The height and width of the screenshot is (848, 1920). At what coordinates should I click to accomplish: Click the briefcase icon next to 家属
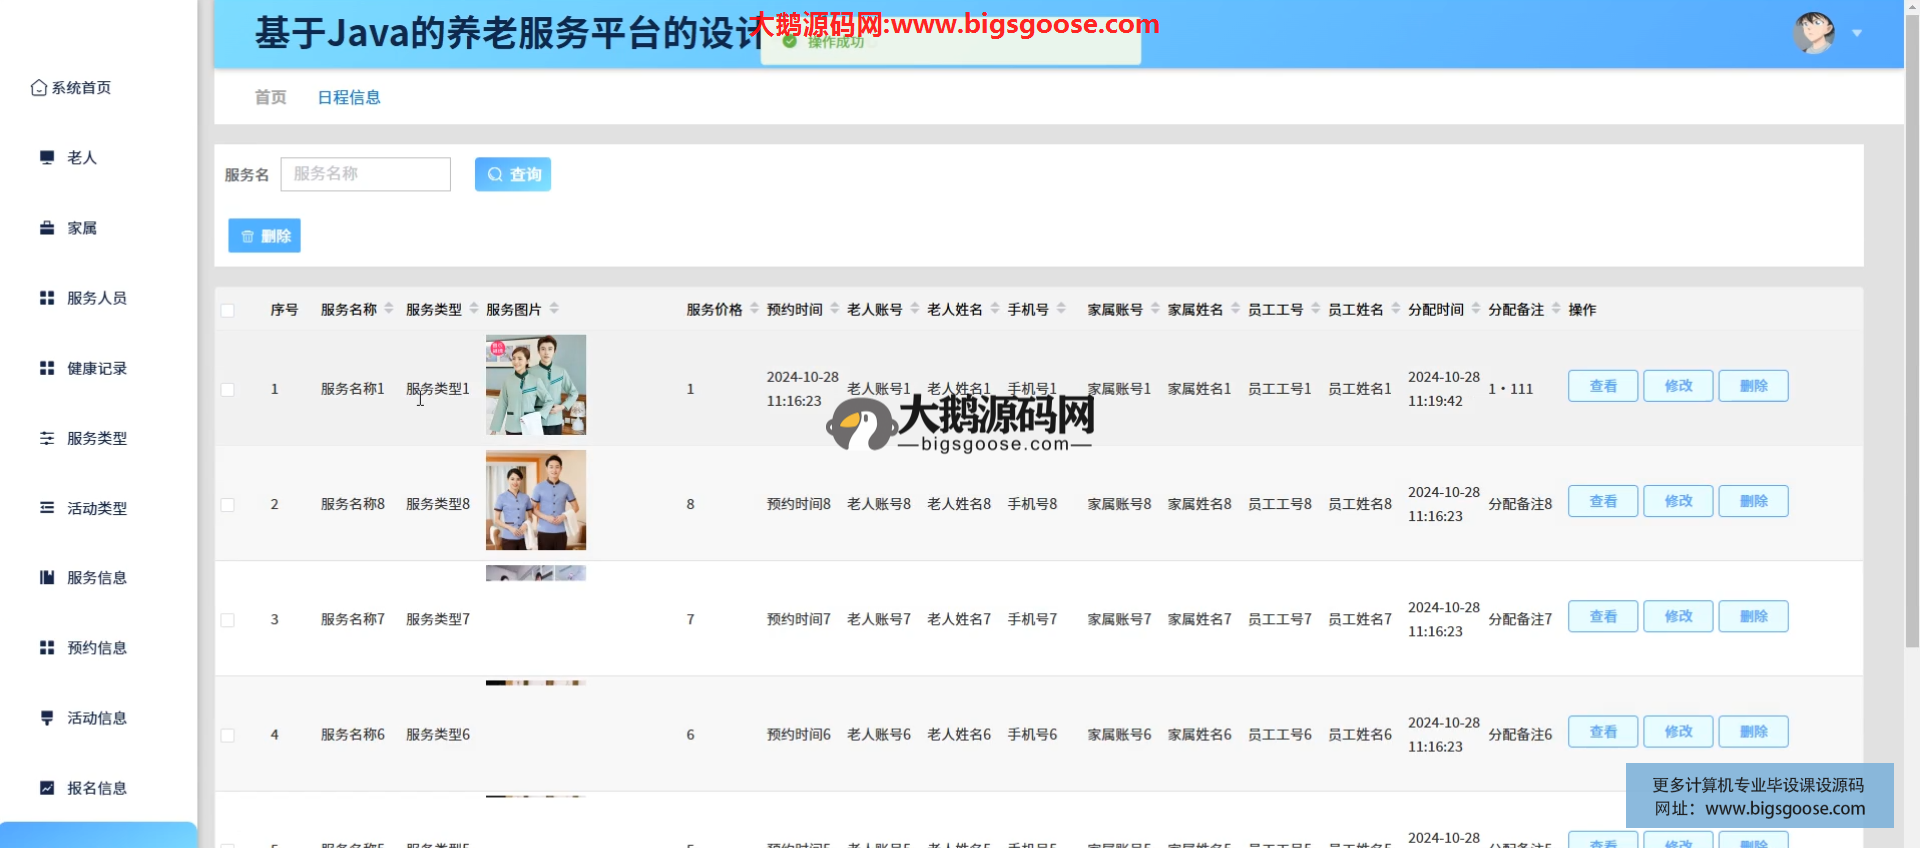pyautogui.click(x=47, y=228)
